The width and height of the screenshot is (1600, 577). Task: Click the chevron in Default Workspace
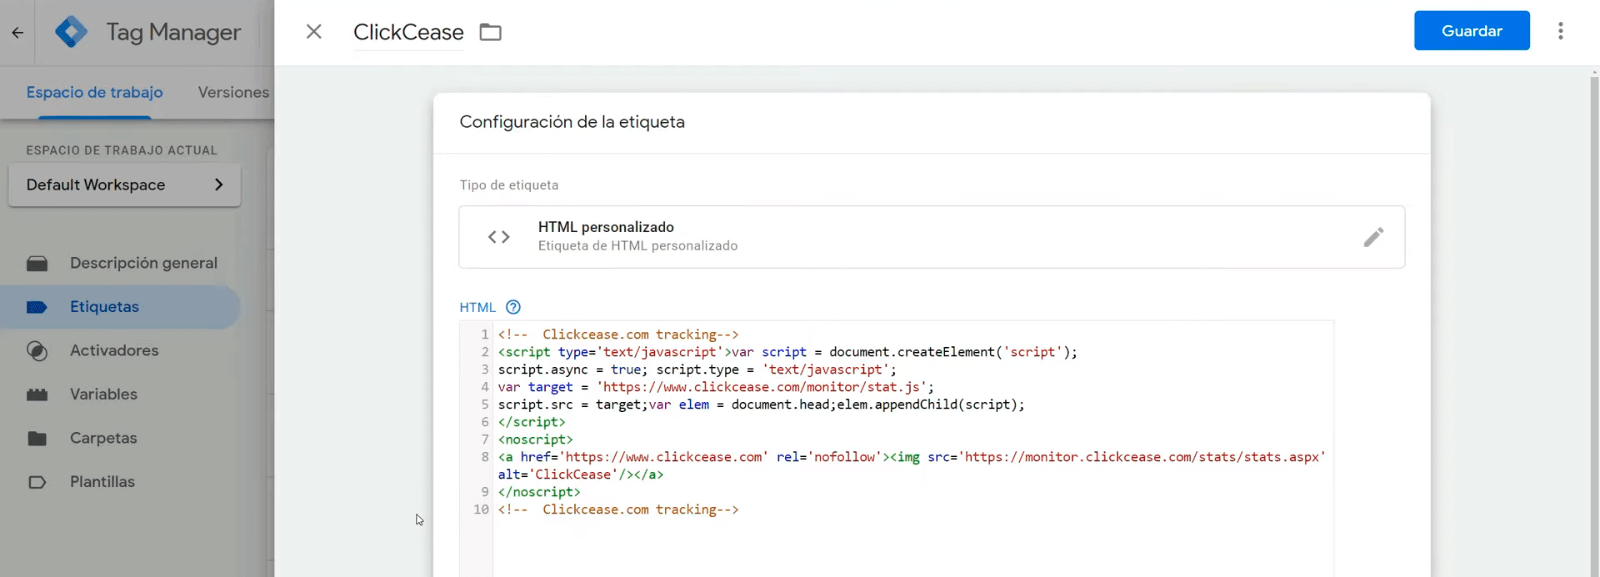[219, 185]
